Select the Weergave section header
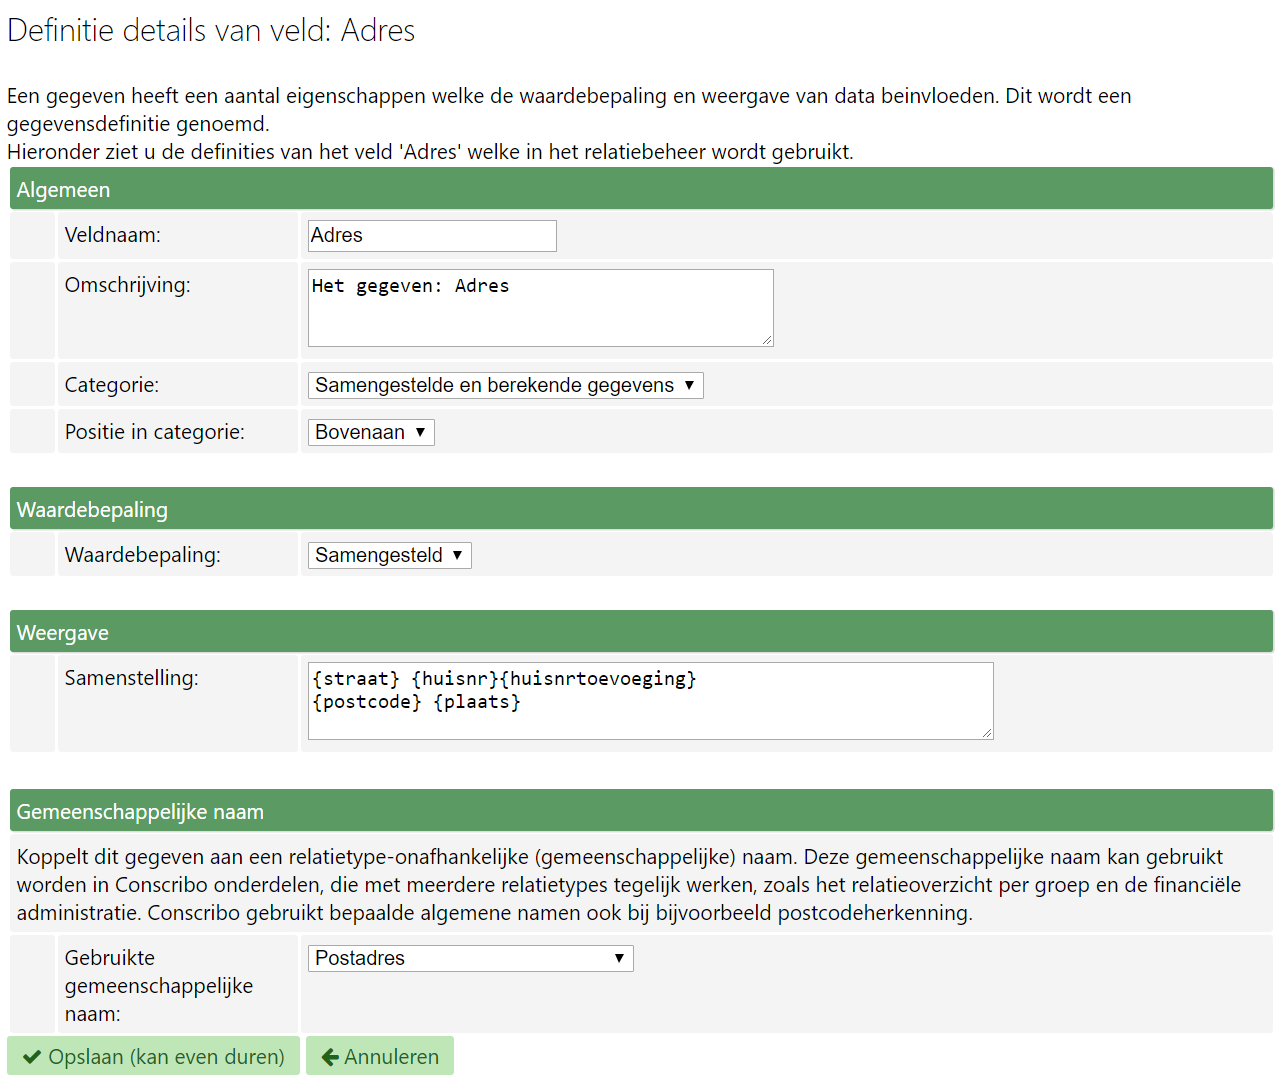 coord(641,632)
